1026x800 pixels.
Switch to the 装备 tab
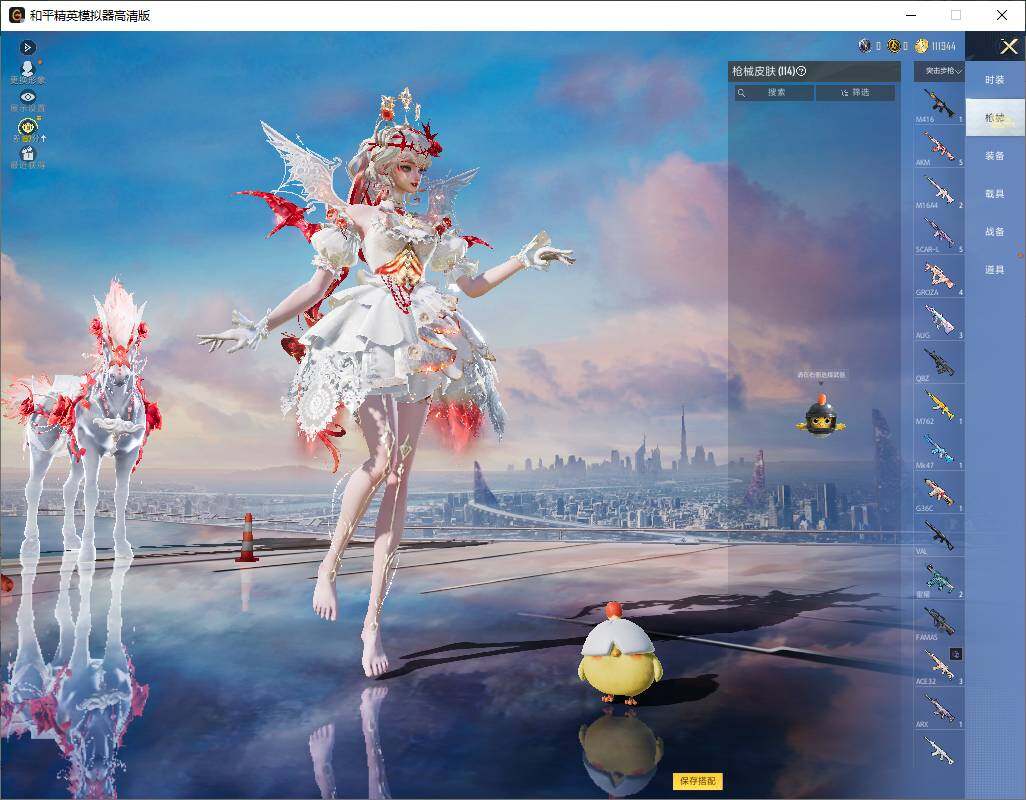pyautogui.click(x=995, y=156)
